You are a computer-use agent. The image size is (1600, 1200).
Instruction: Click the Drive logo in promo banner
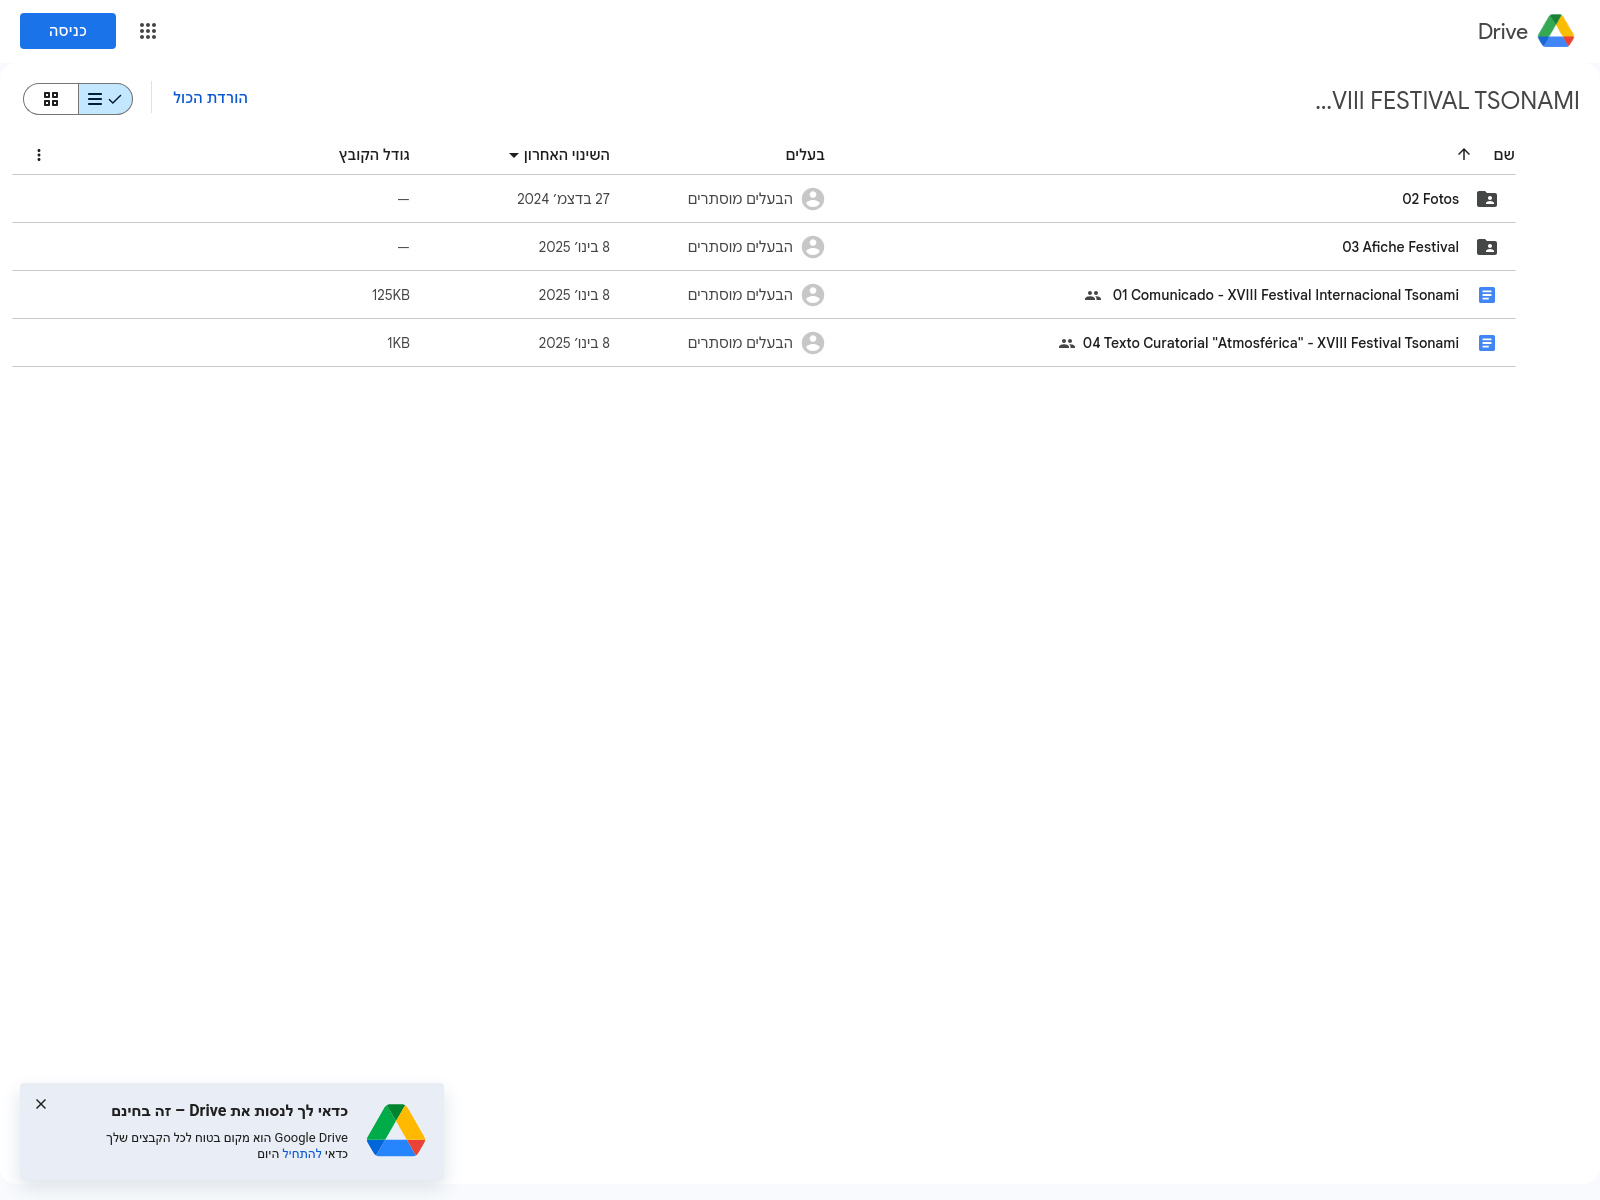396,1130
